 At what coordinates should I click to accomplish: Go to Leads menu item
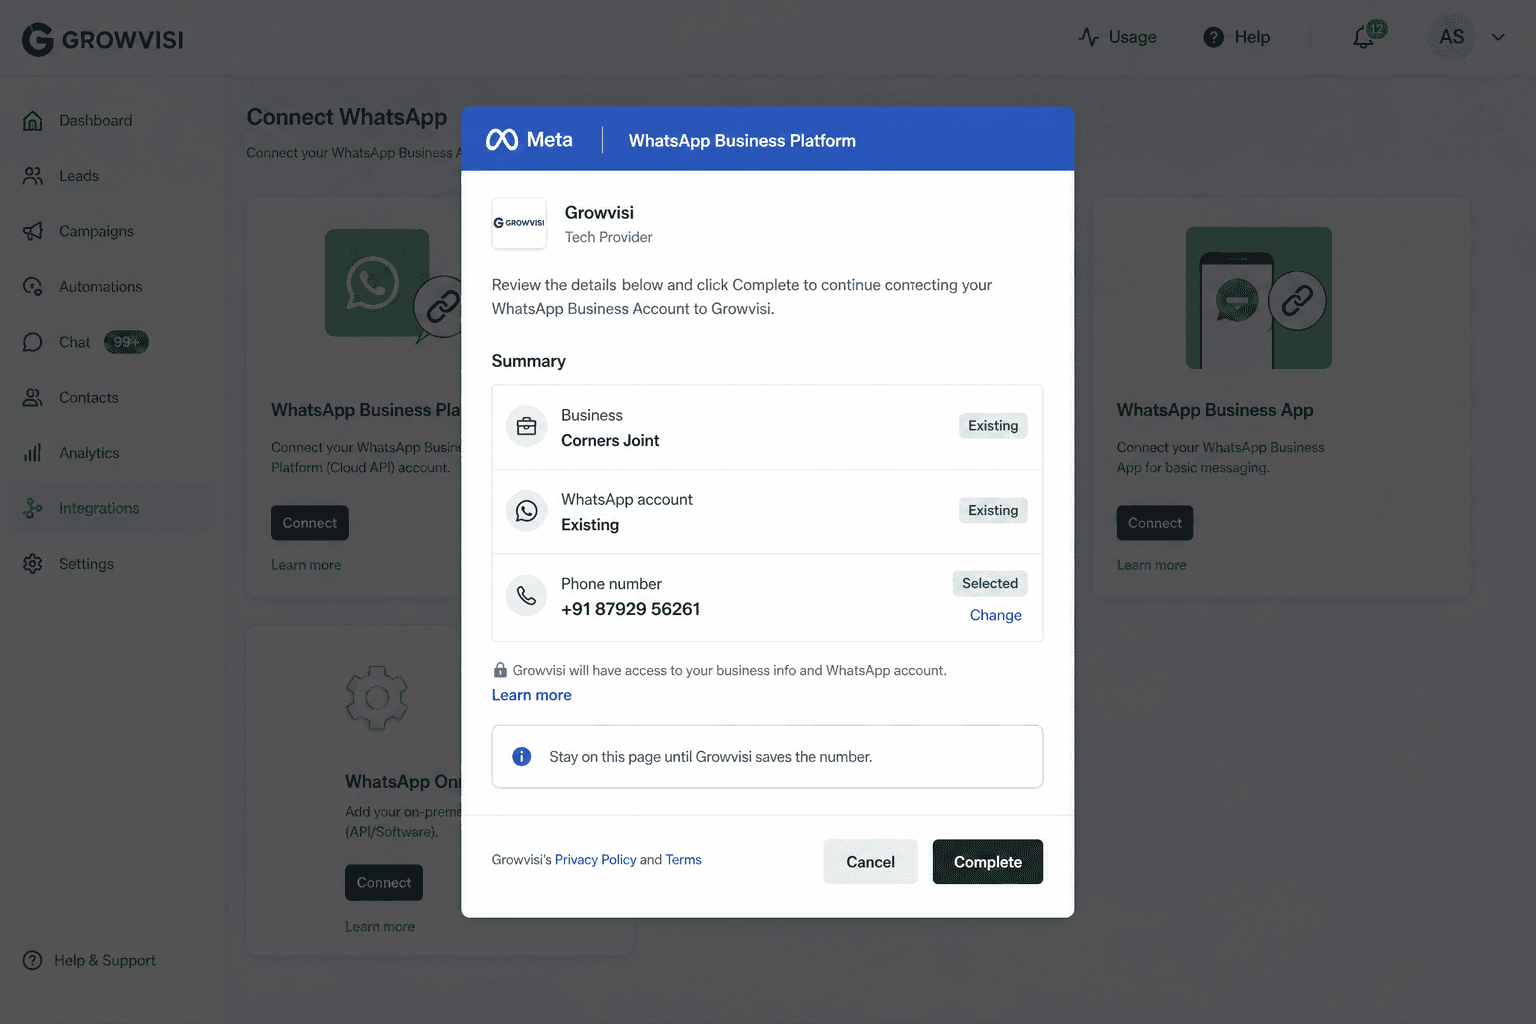tap(79, 176)
